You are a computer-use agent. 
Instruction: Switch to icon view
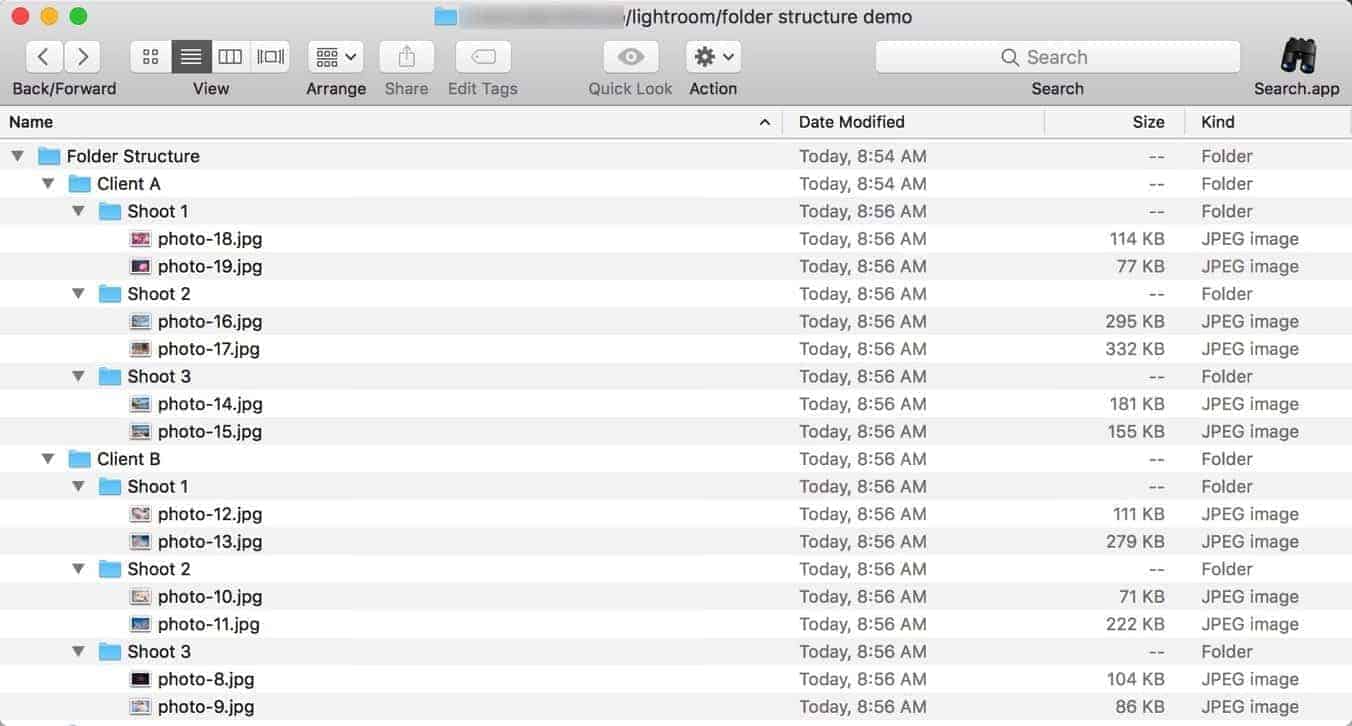click(151, 57)
